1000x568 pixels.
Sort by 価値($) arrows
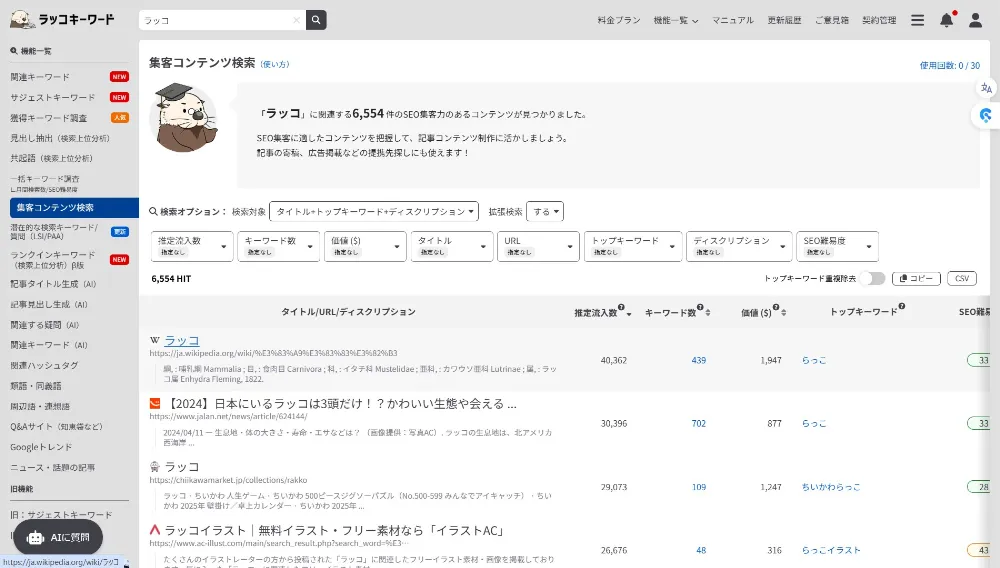click(x=783, y=313)
